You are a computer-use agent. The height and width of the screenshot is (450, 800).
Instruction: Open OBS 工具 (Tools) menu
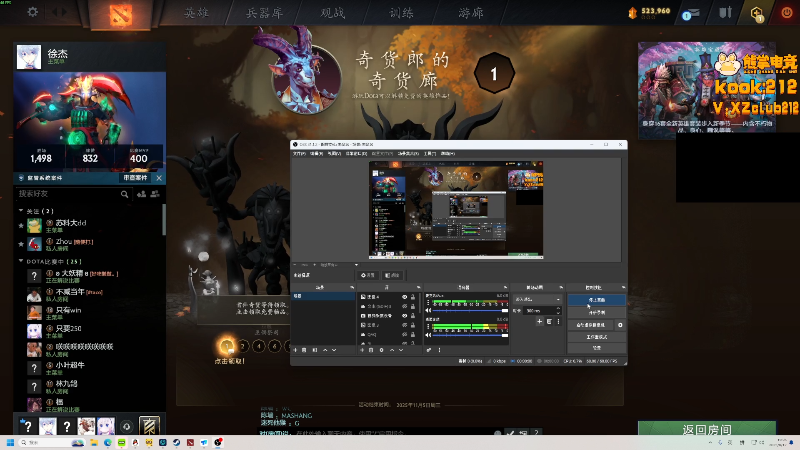pos(430,154)
